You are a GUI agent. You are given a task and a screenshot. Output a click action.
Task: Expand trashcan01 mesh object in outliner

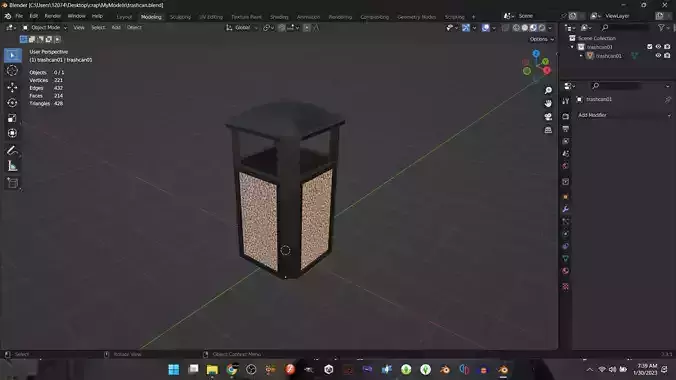coord(581,56)
